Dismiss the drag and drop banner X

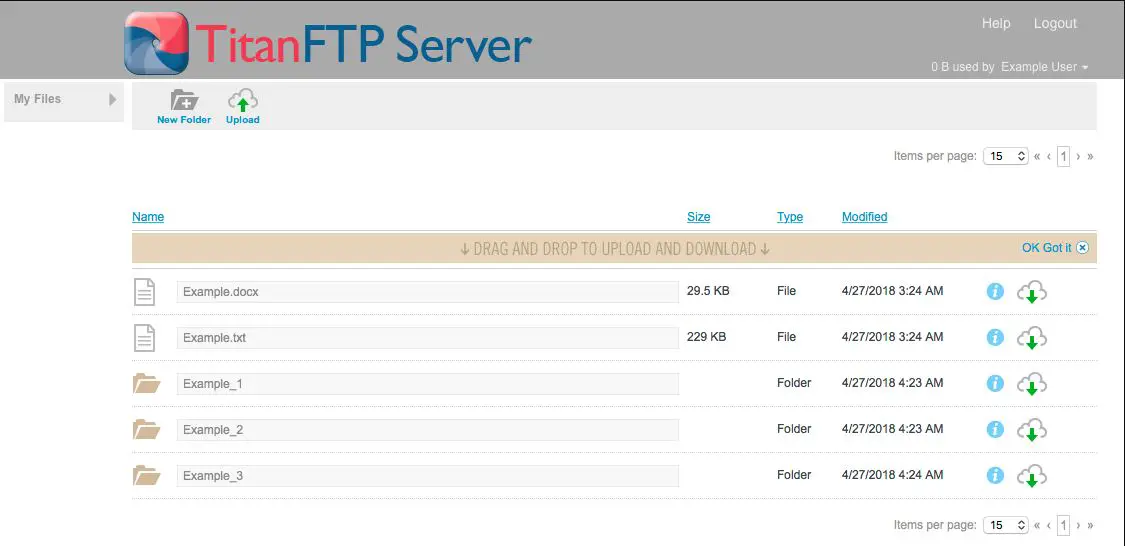1083,248
